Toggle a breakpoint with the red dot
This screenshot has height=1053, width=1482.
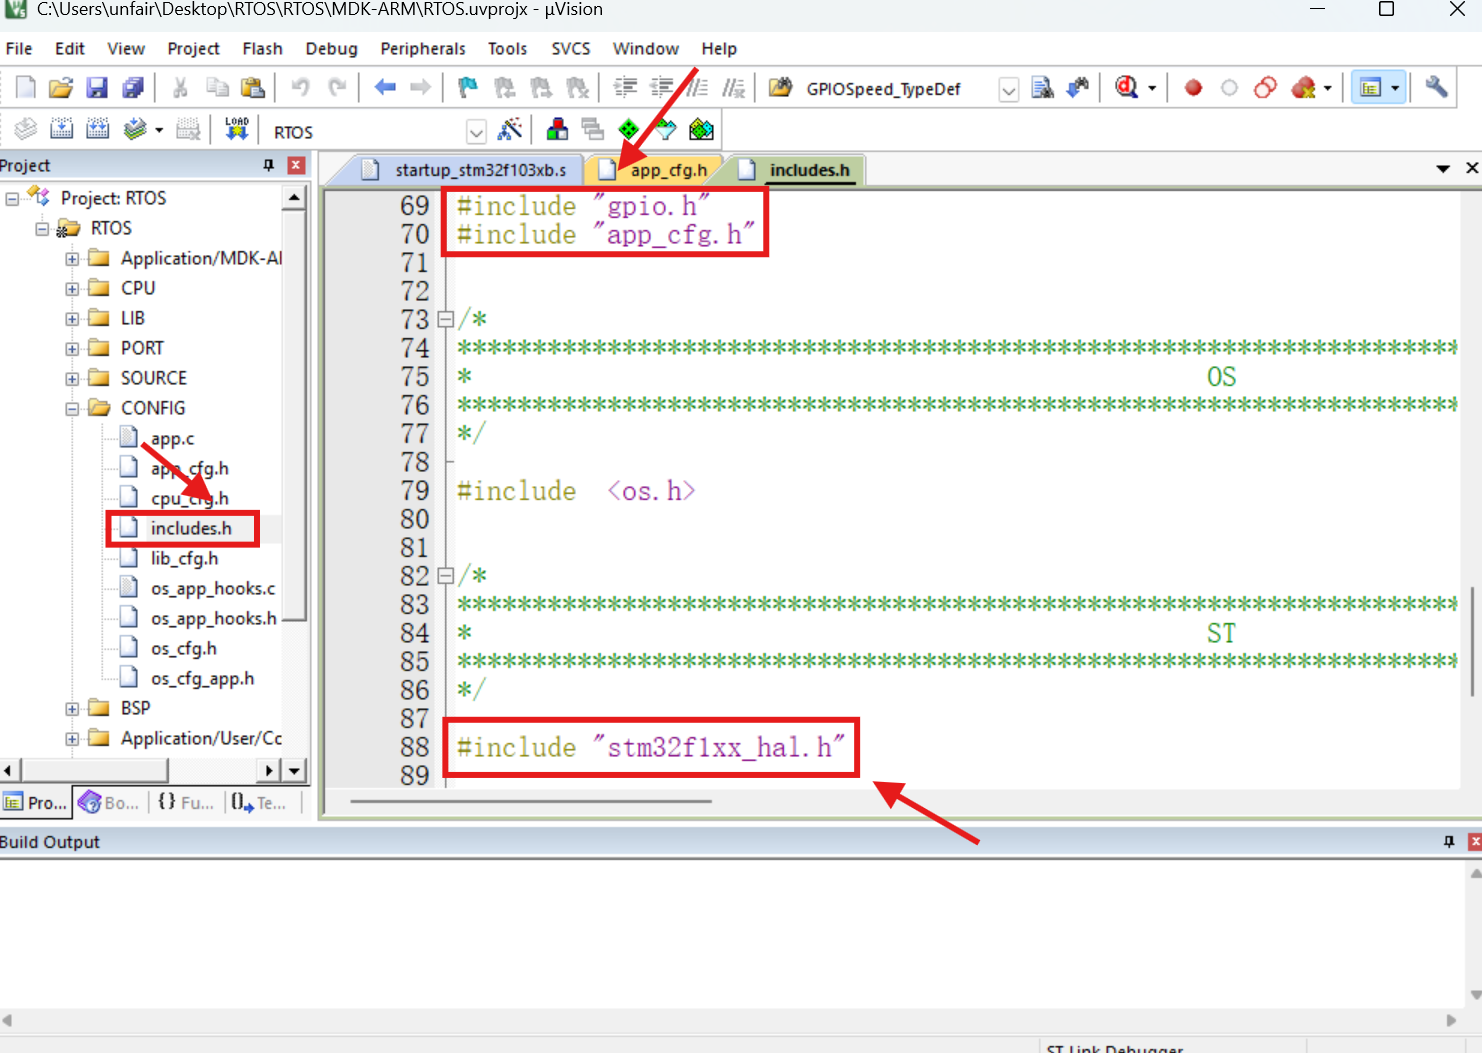click(1193, 88)
